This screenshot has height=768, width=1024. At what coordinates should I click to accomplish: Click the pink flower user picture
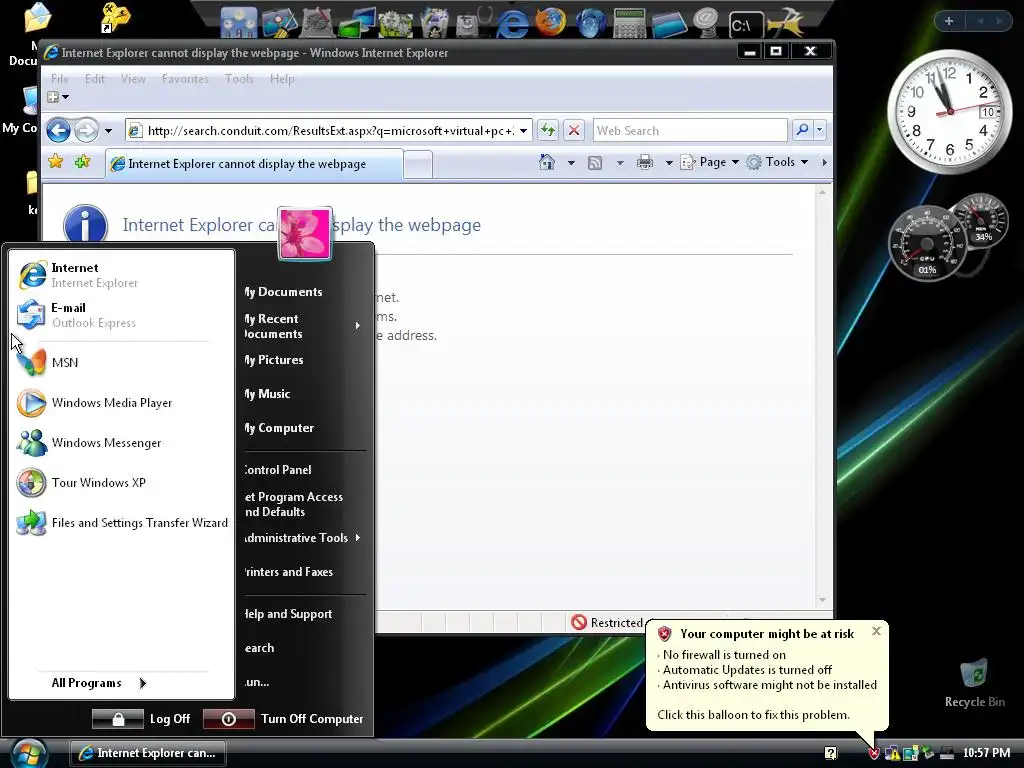pos(305,233)
